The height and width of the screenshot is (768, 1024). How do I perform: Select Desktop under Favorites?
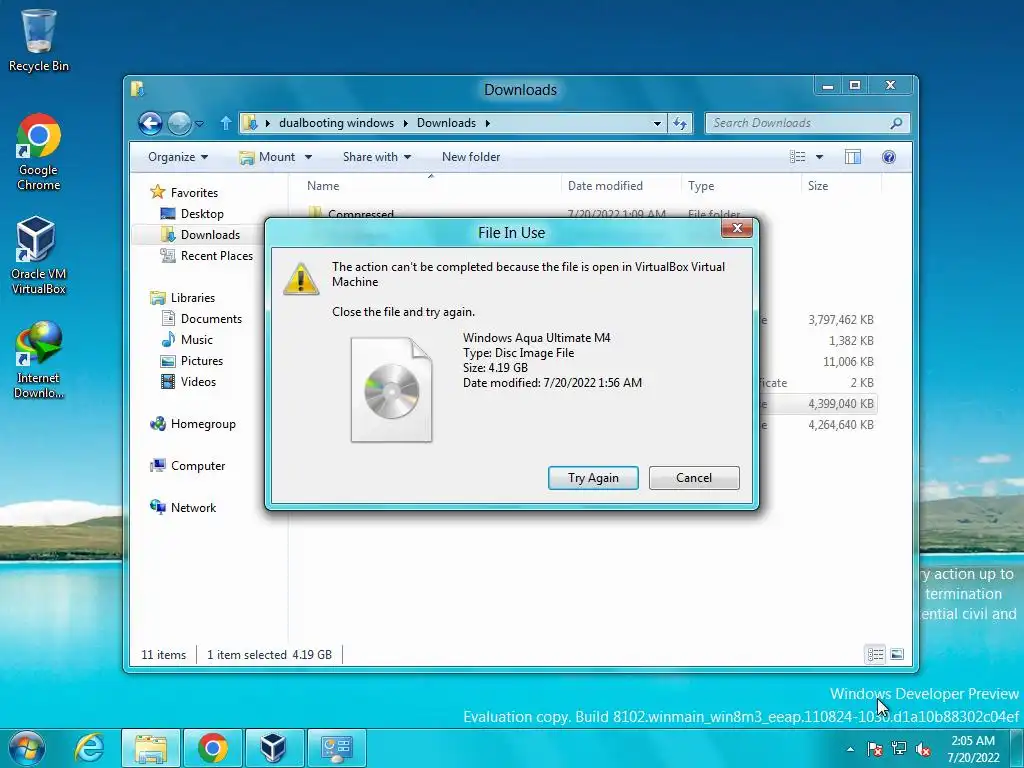coord(202,214)
